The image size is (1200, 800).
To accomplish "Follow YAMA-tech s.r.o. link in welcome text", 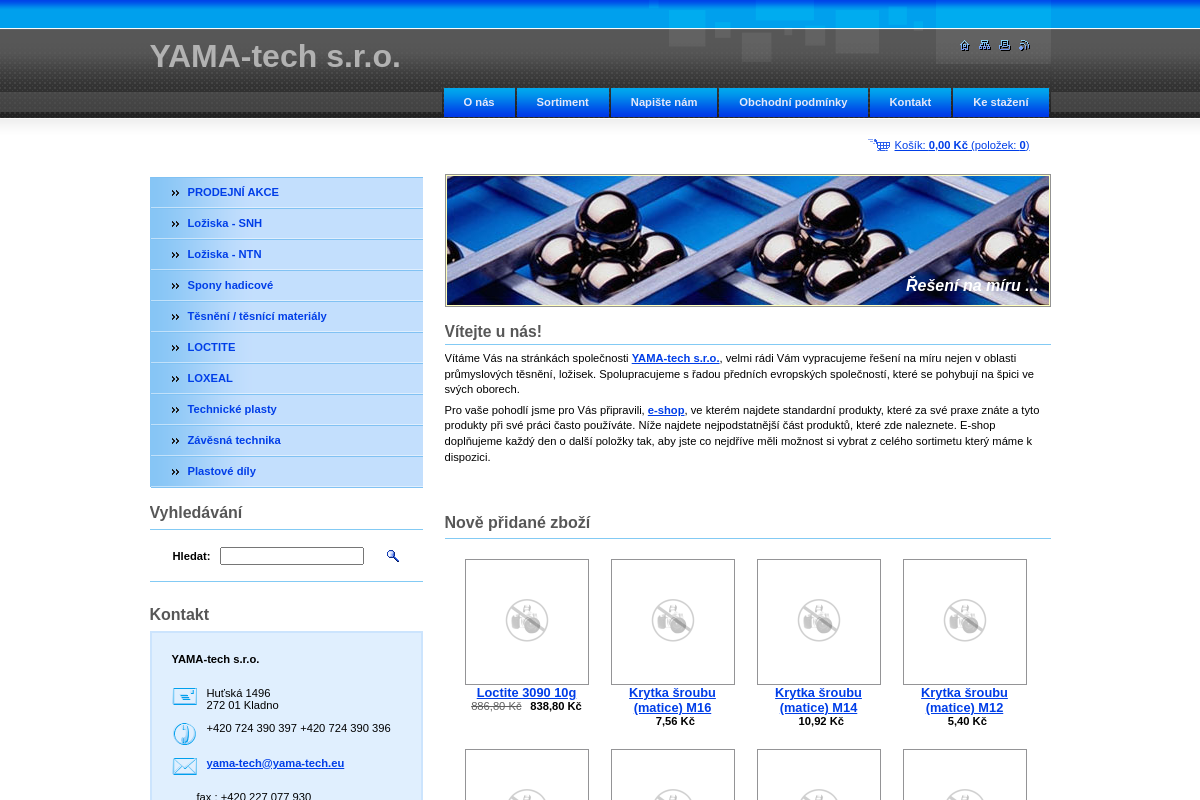I will pyautogui.click(x=675, y=358).
